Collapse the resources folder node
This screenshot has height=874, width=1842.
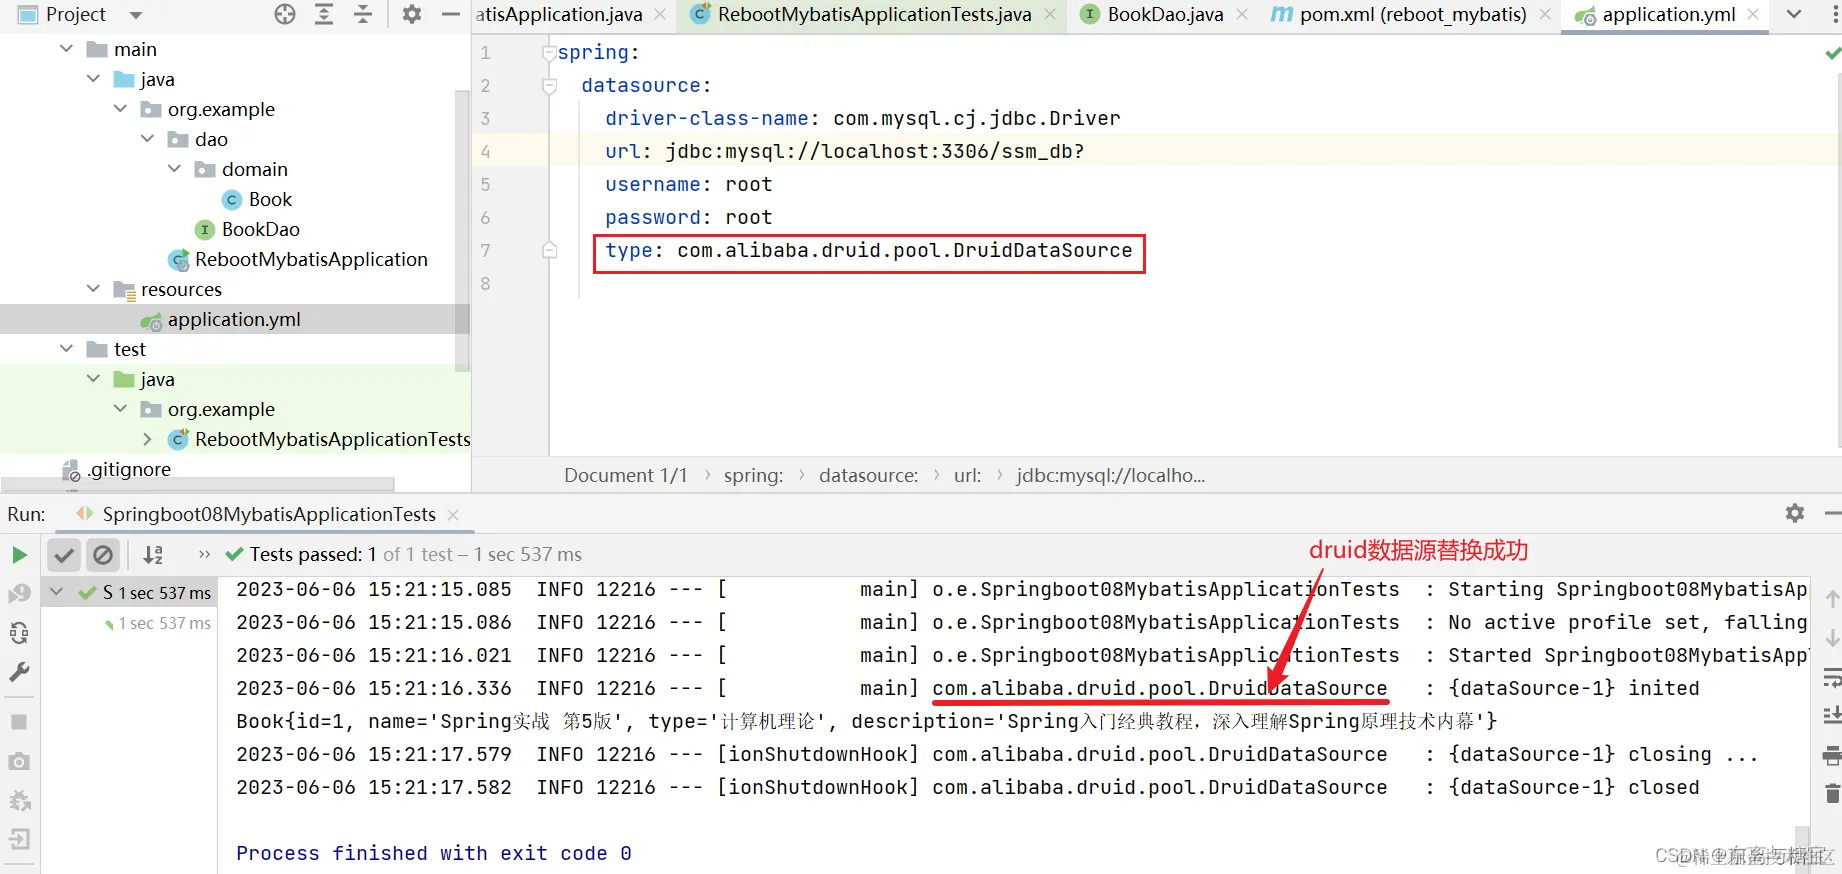(93, 289)
